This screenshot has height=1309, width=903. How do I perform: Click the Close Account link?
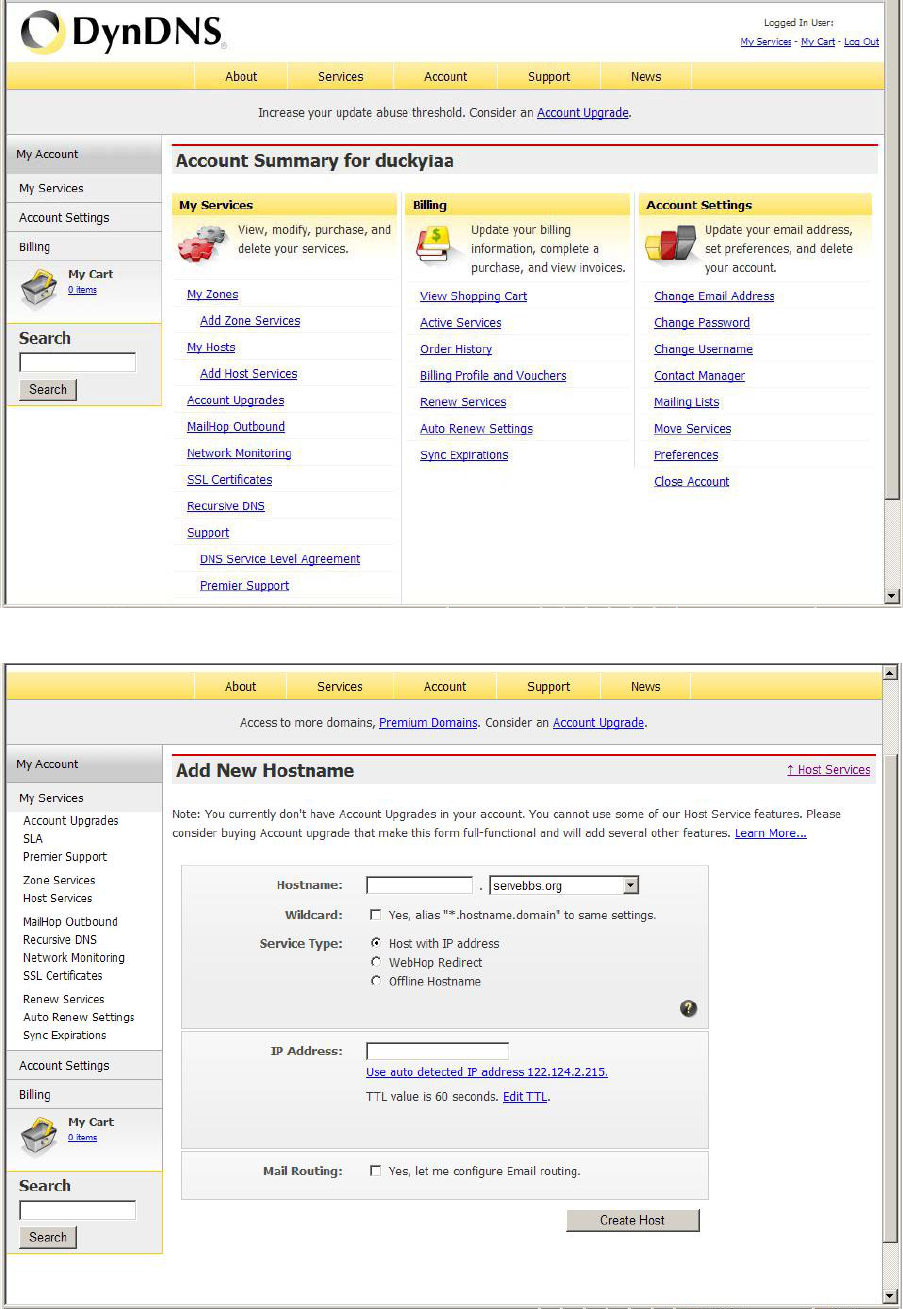pos(691,481)
